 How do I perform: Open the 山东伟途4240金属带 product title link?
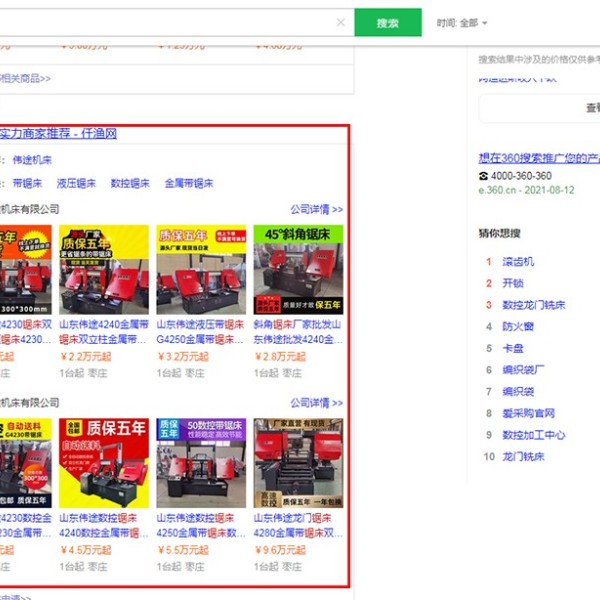[x=104, y=332]
